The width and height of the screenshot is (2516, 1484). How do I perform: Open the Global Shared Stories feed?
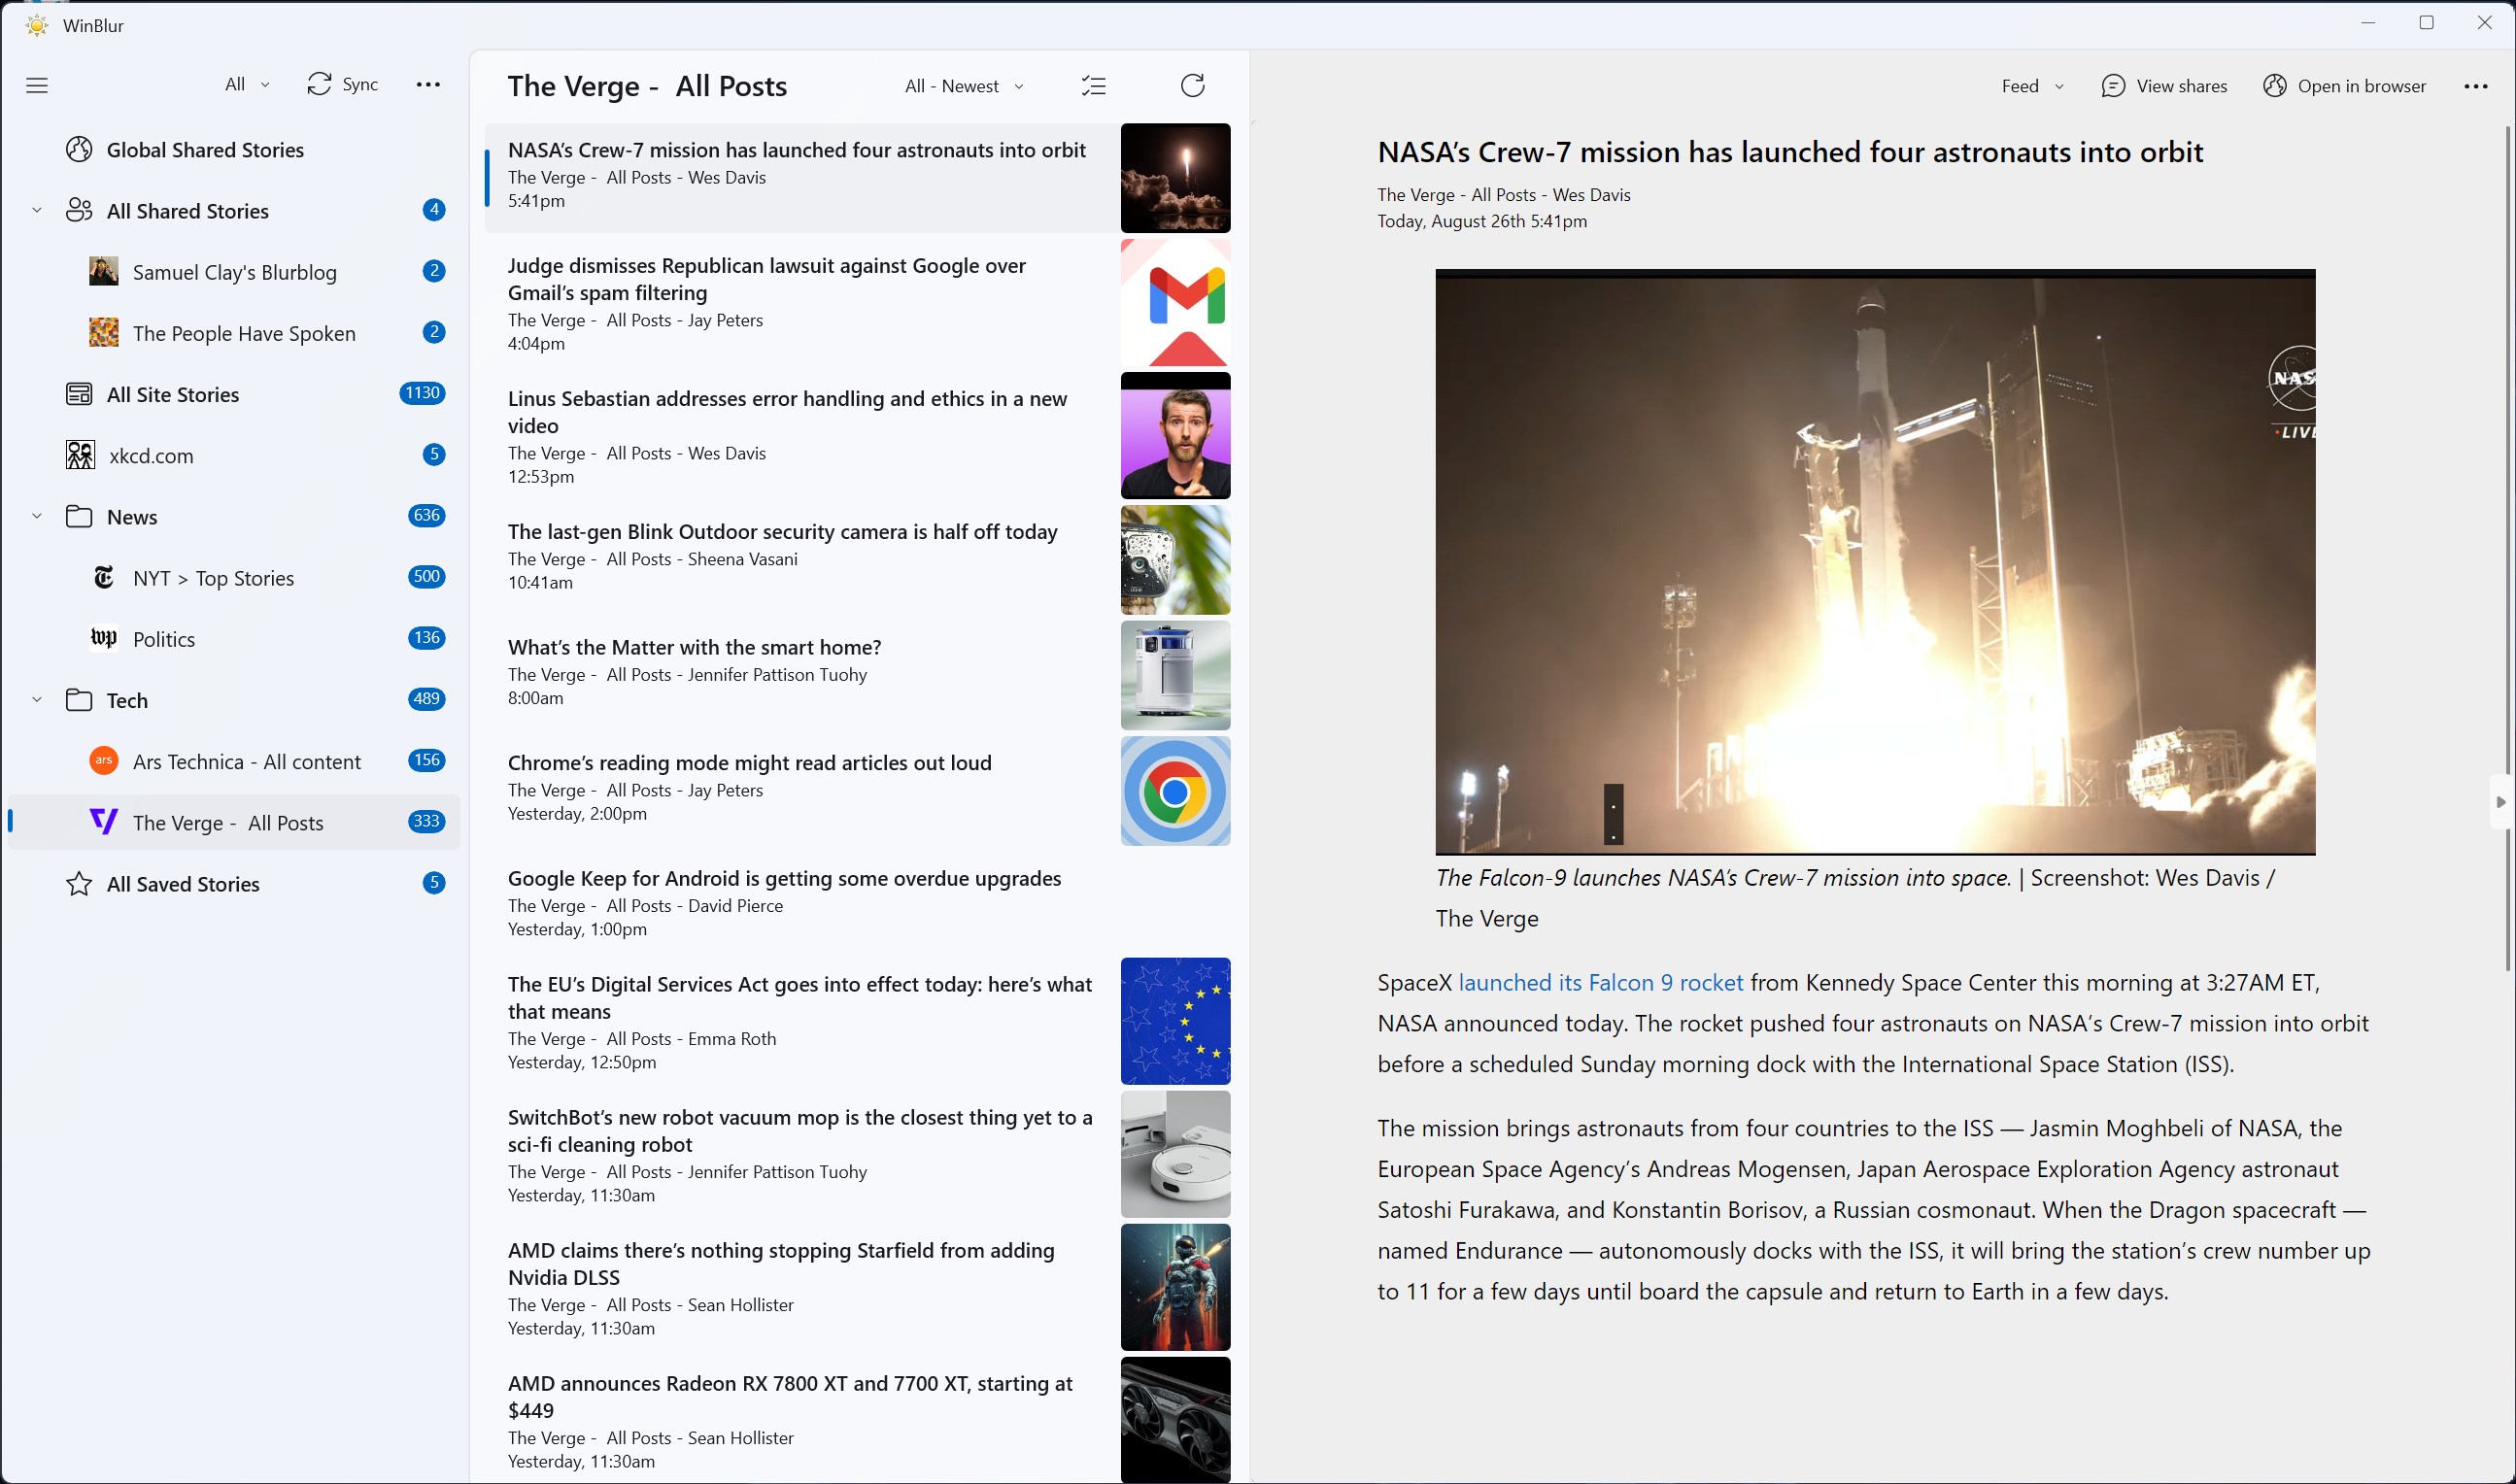(205, 150)
